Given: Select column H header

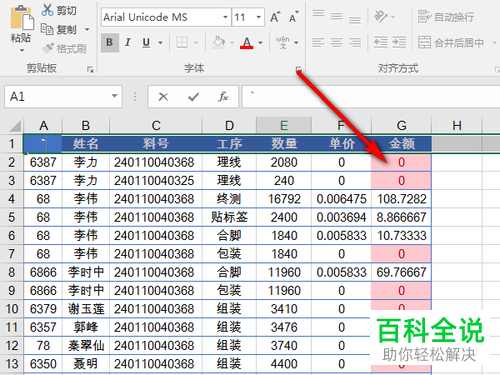Looking at the screenshot, I should pyautogui.click(x=457, y=126).
